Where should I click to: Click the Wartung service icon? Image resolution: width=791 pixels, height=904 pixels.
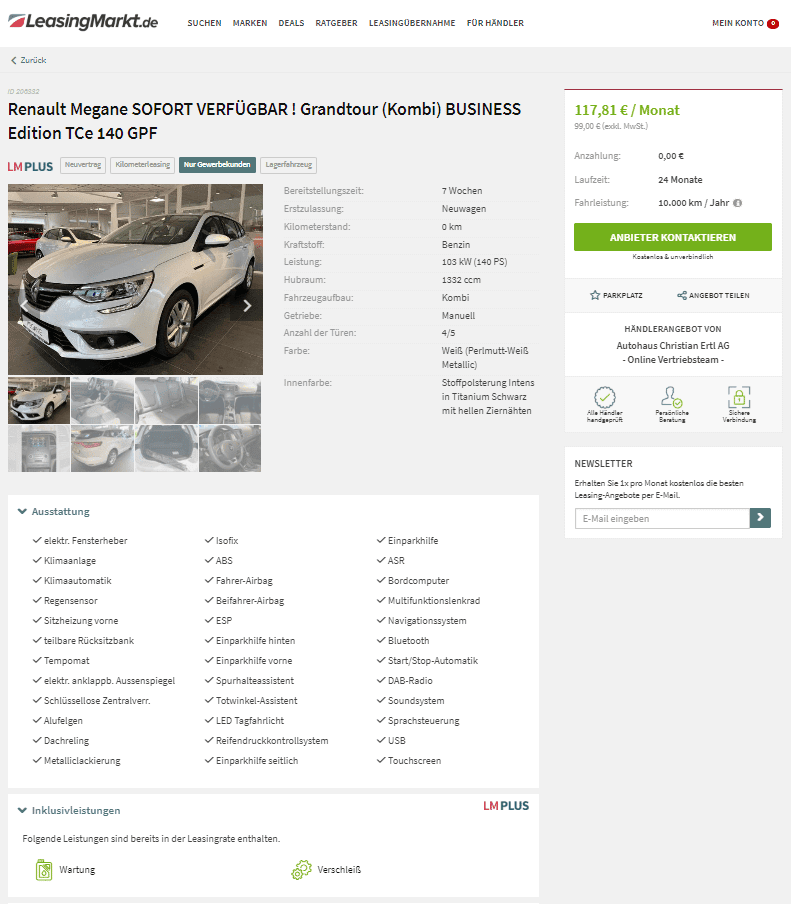coord(44,870)
